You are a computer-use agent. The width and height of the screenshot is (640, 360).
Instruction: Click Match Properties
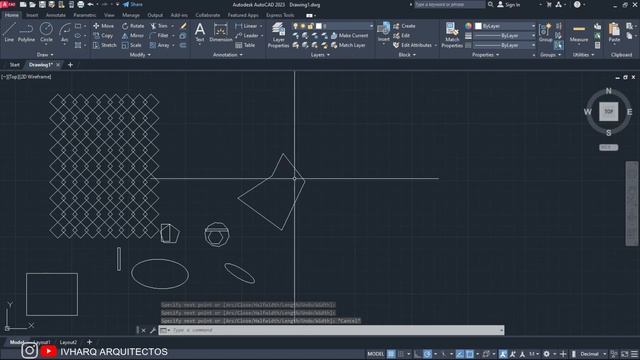pyautogui.click(x=452, y=35)
